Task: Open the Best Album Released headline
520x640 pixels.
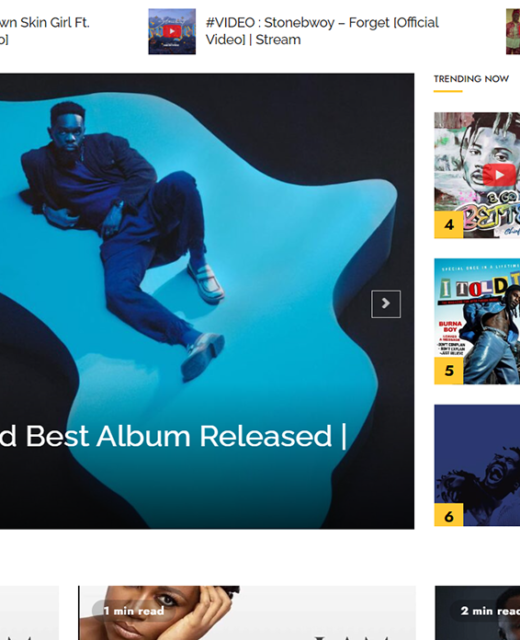Action: [173, 436]
